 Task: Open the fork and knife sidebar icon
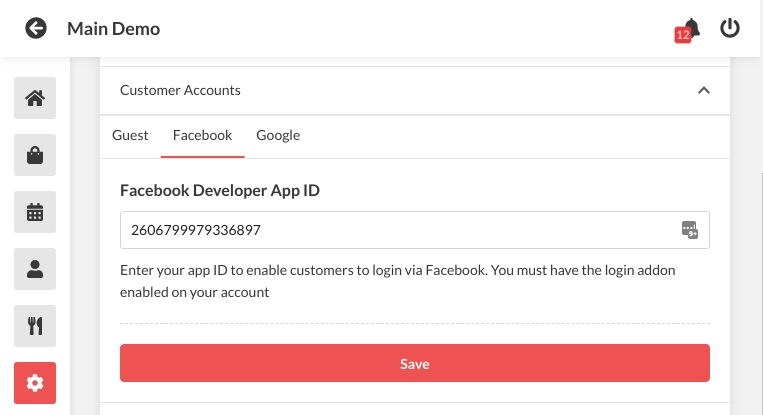(35, 325)
